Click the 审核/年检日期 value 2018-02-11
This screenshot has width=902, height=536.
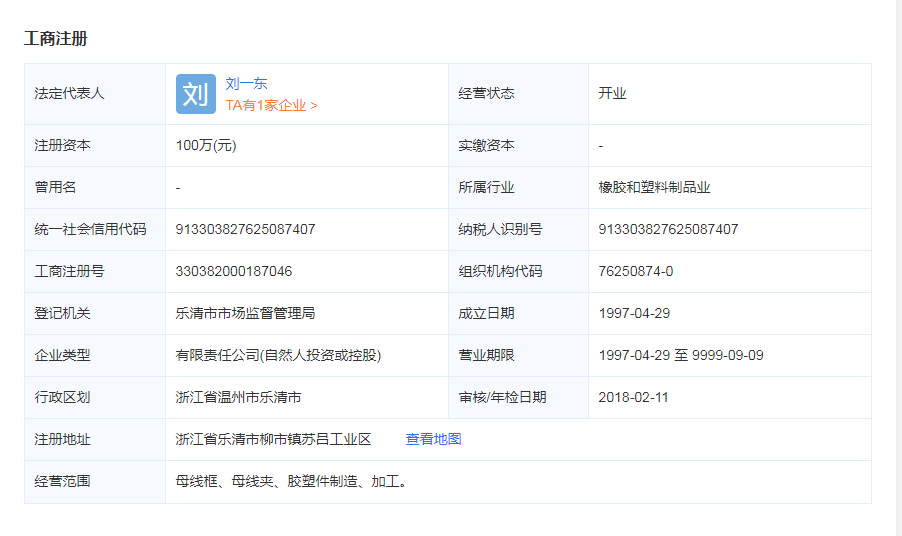coord(634,397)
